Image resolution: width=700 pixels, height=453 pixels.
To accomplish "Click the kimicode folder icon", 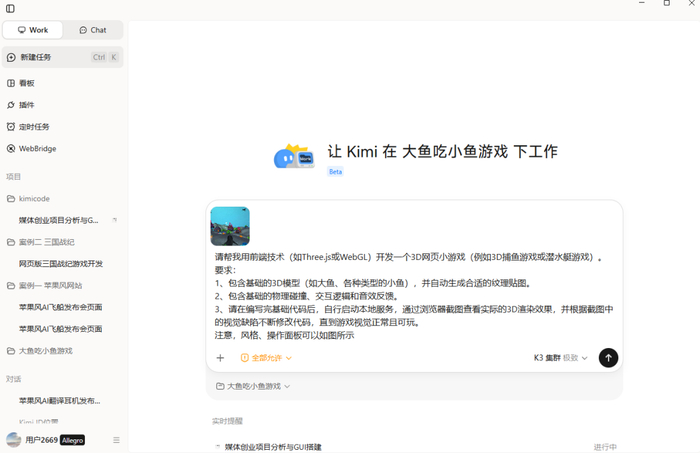I will (11, 199).
